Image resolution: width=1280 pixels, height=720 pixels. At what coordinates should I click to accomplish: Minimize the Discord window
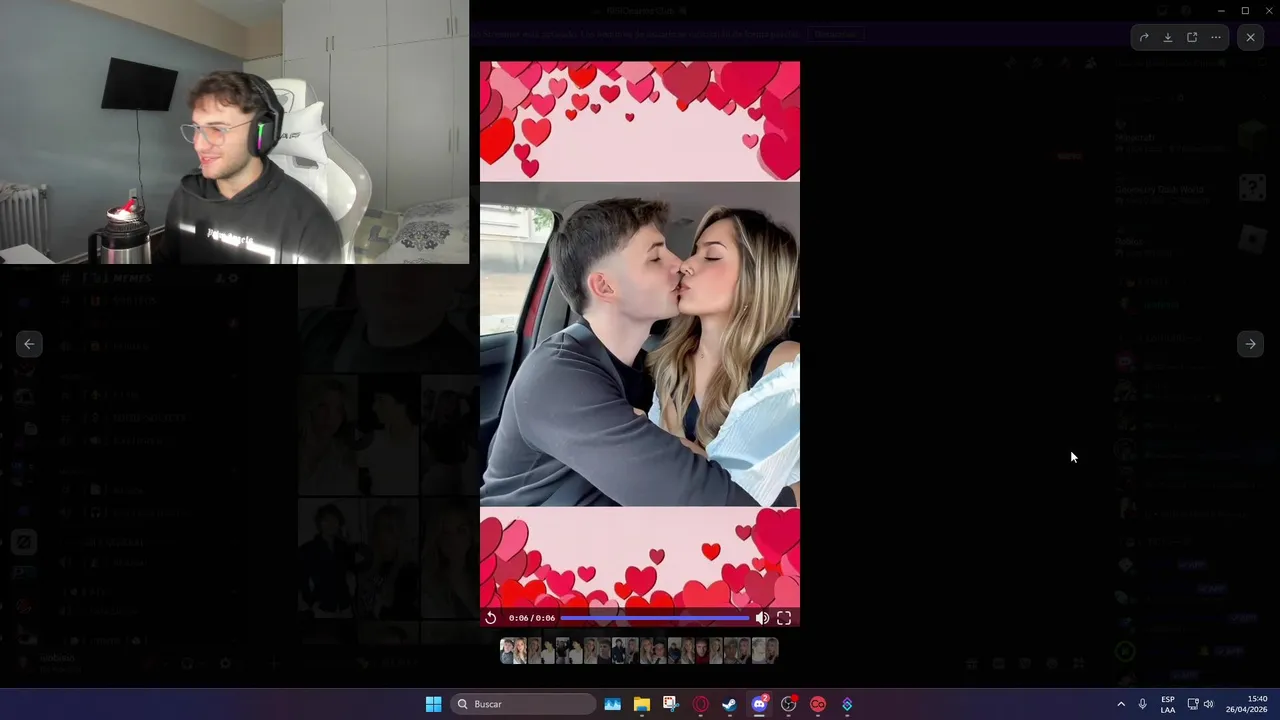point(1220,10)
